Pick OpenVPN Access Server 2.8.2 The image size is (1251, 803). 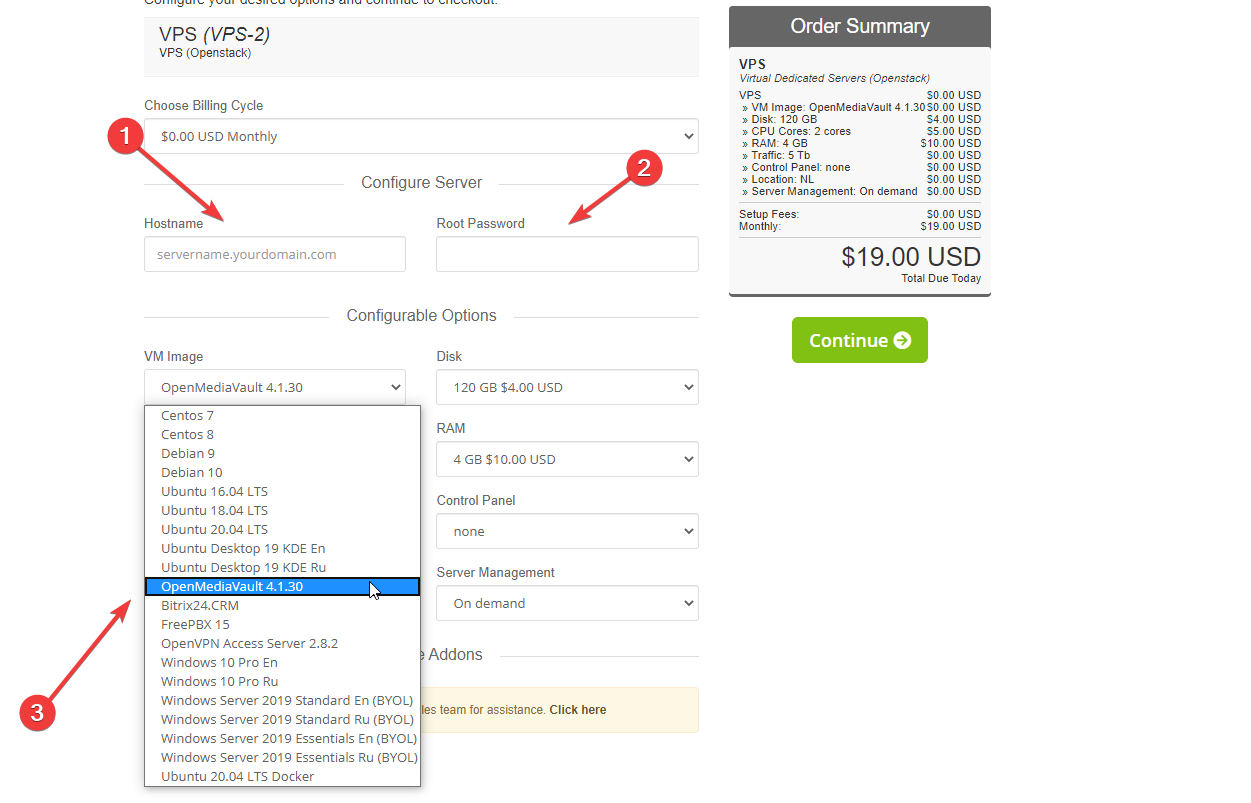[249, 644]
